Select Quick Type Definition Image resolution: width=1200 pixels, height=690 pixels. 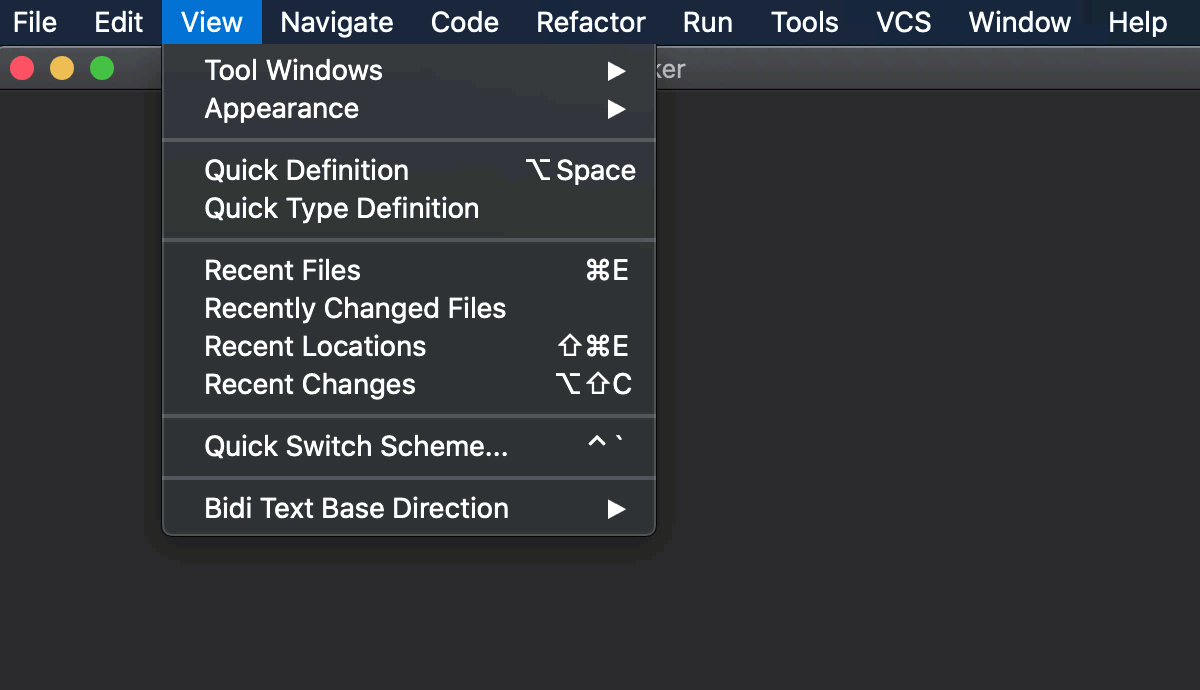pyautogui.click(x=342, y=208)
